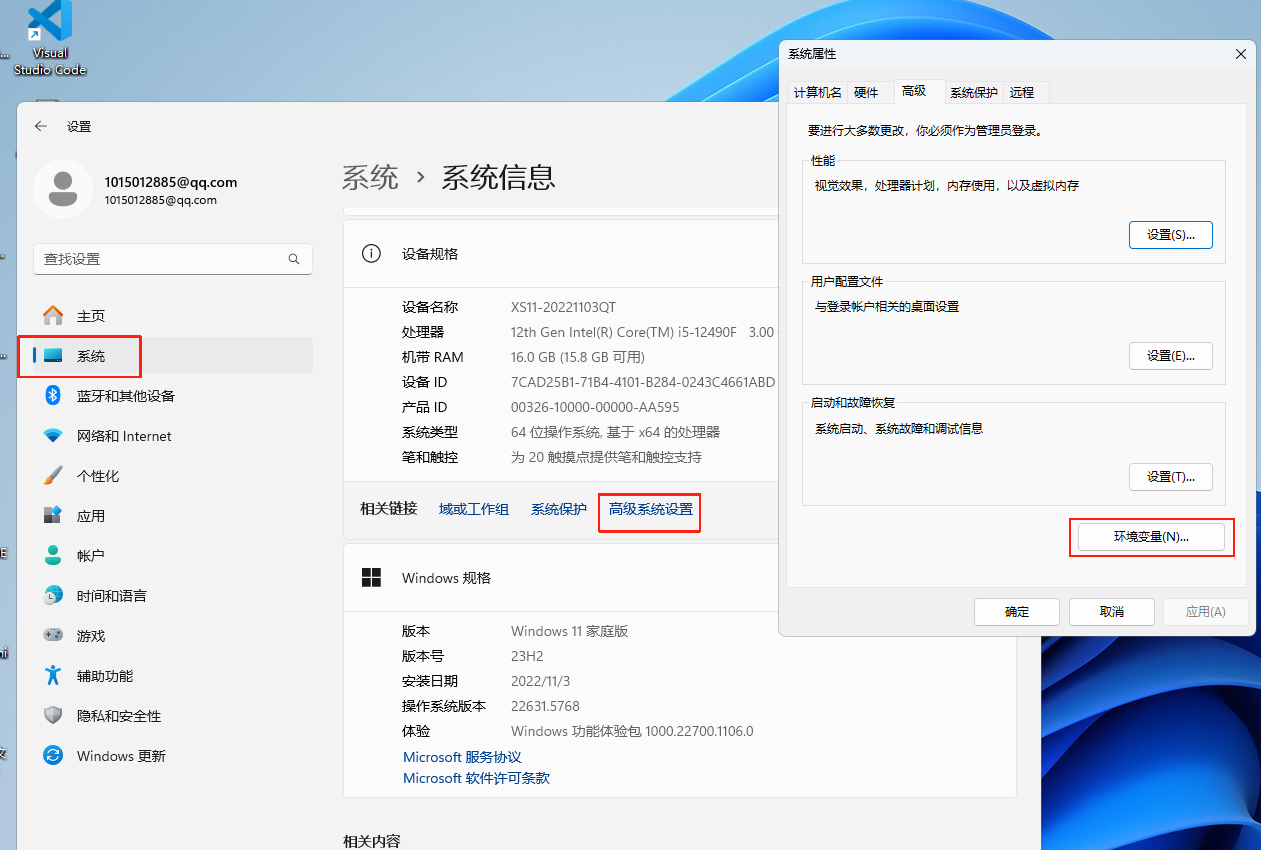The image size is (1261, 850).
Task: Go to 个性化 personalization settings
Action: pyautogui.click(x=97, y=476)
